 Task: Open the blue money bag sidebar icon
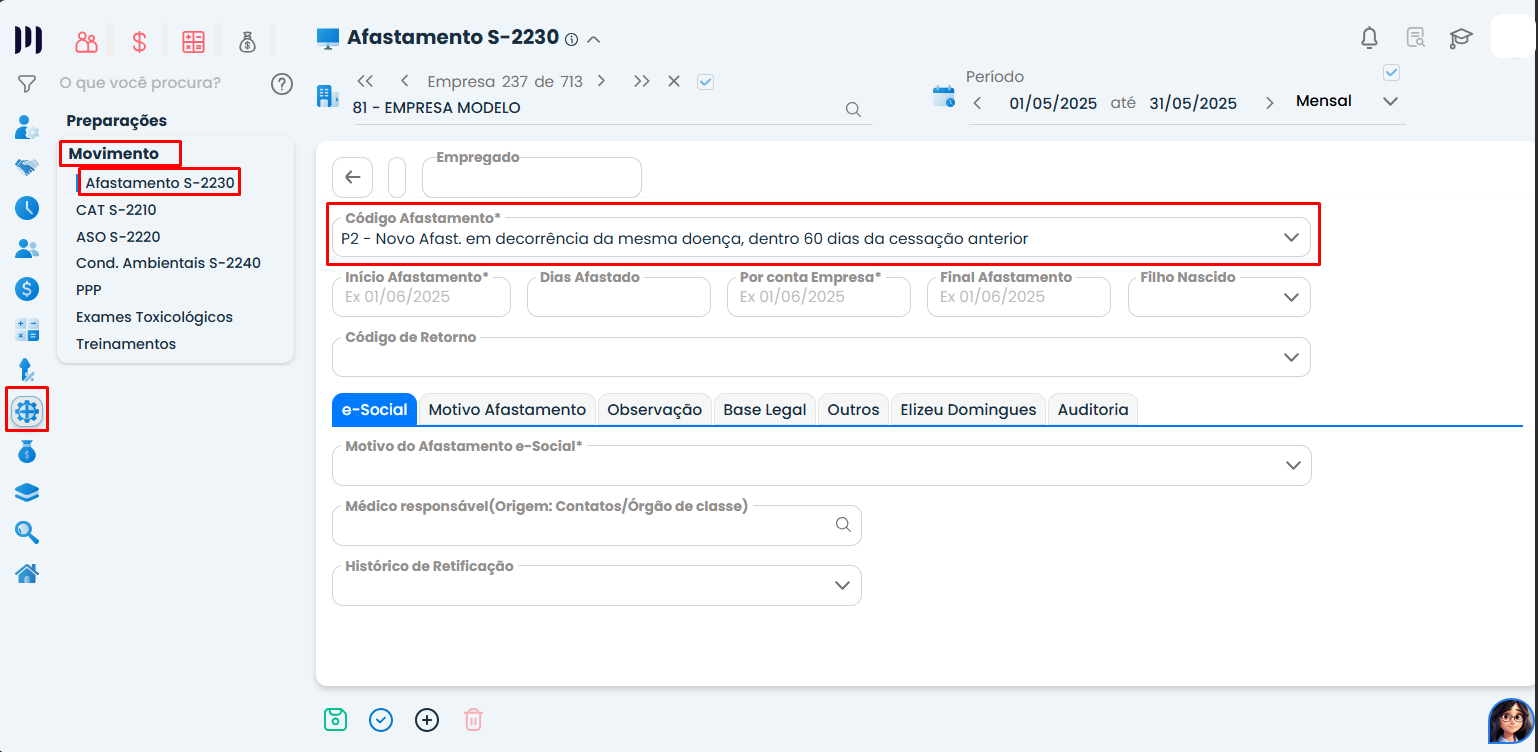pos(27,452)
